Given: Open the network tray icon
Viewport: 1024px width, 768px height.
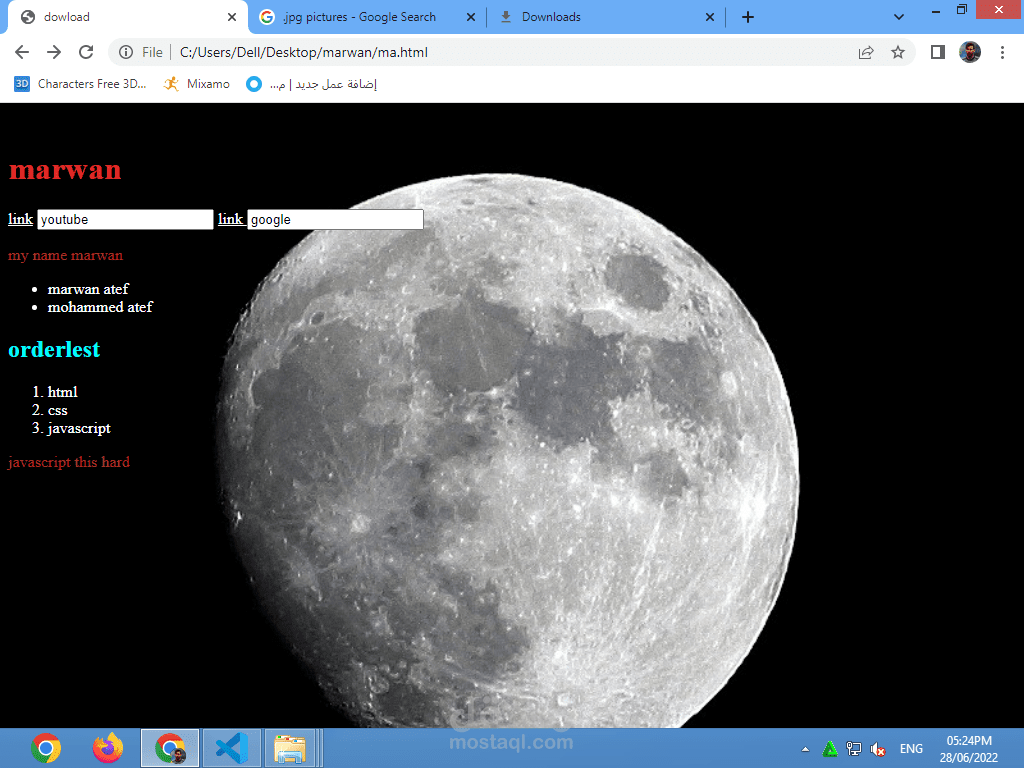Looking at the screenshot, I should click(x=854, y=749).
